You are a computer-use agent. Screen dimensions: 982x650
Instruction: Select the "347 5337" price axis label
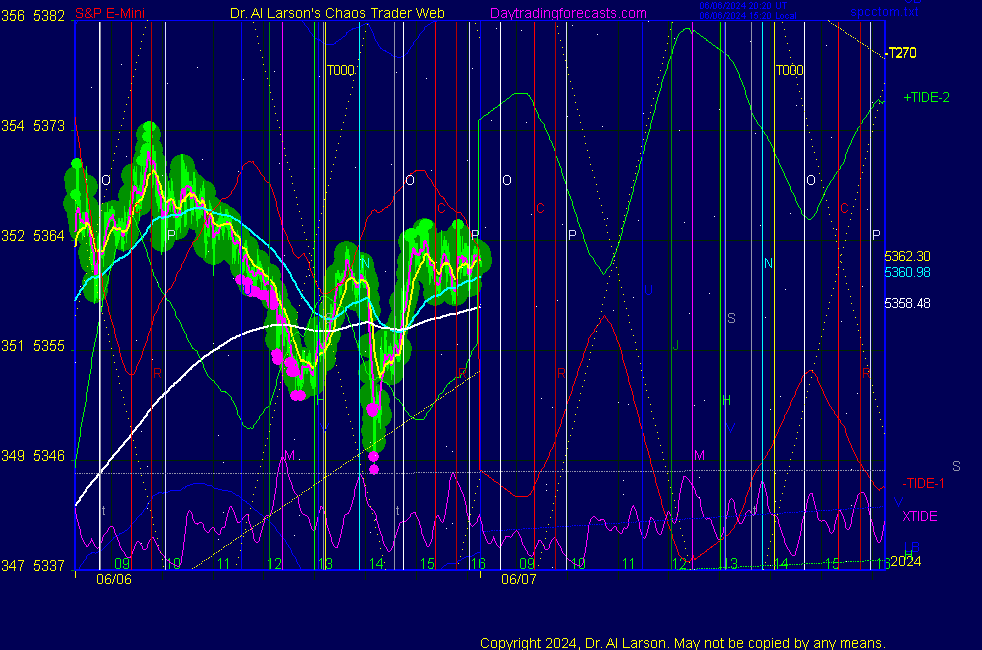(x=33, y=565)
